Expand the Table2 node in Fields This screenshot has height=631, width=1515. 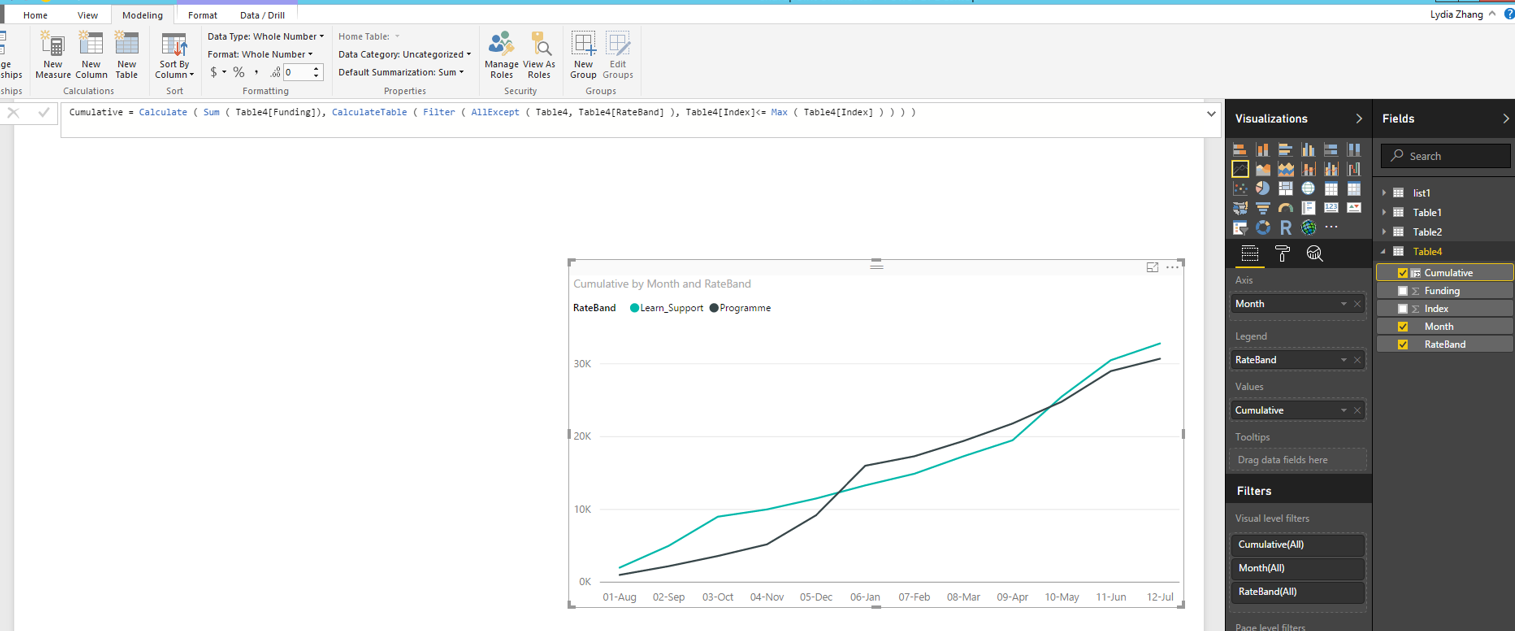pyautogui.click(x=1384, y=232)
